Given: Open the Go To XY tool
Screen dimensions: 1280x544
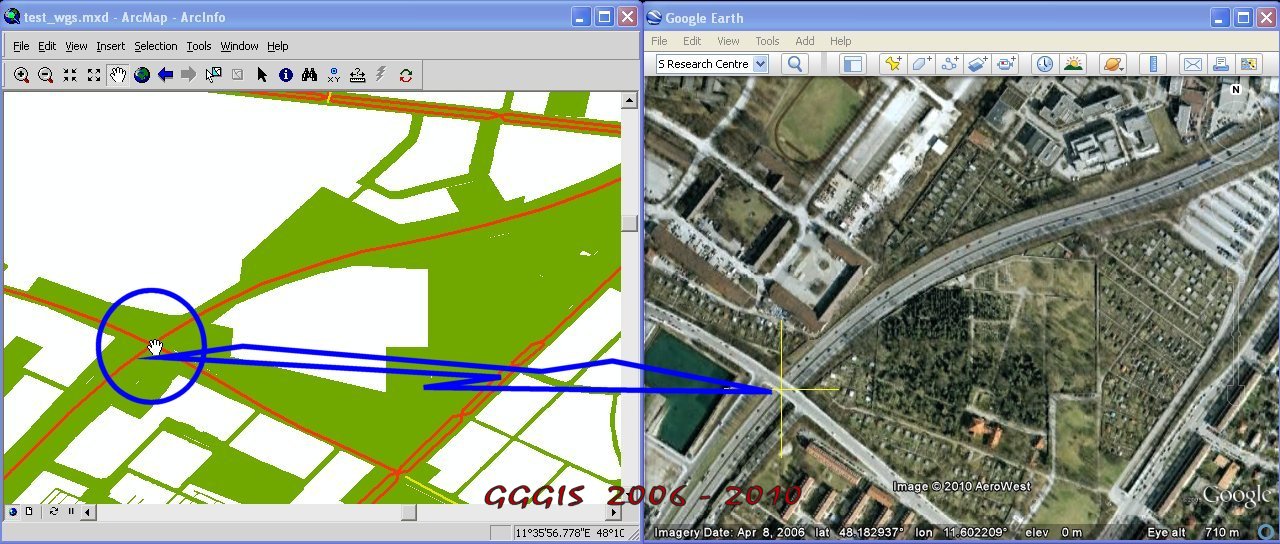Looking at the screenshot, I should point(334,75).
